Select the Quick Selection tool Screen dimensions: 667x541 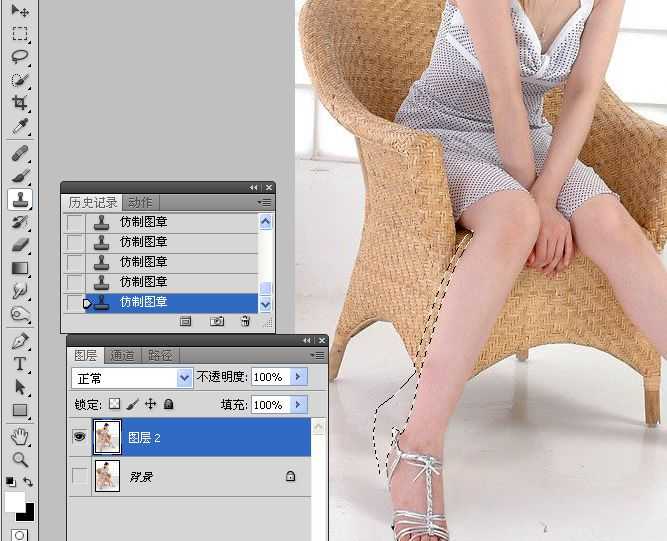pos(20,80)
